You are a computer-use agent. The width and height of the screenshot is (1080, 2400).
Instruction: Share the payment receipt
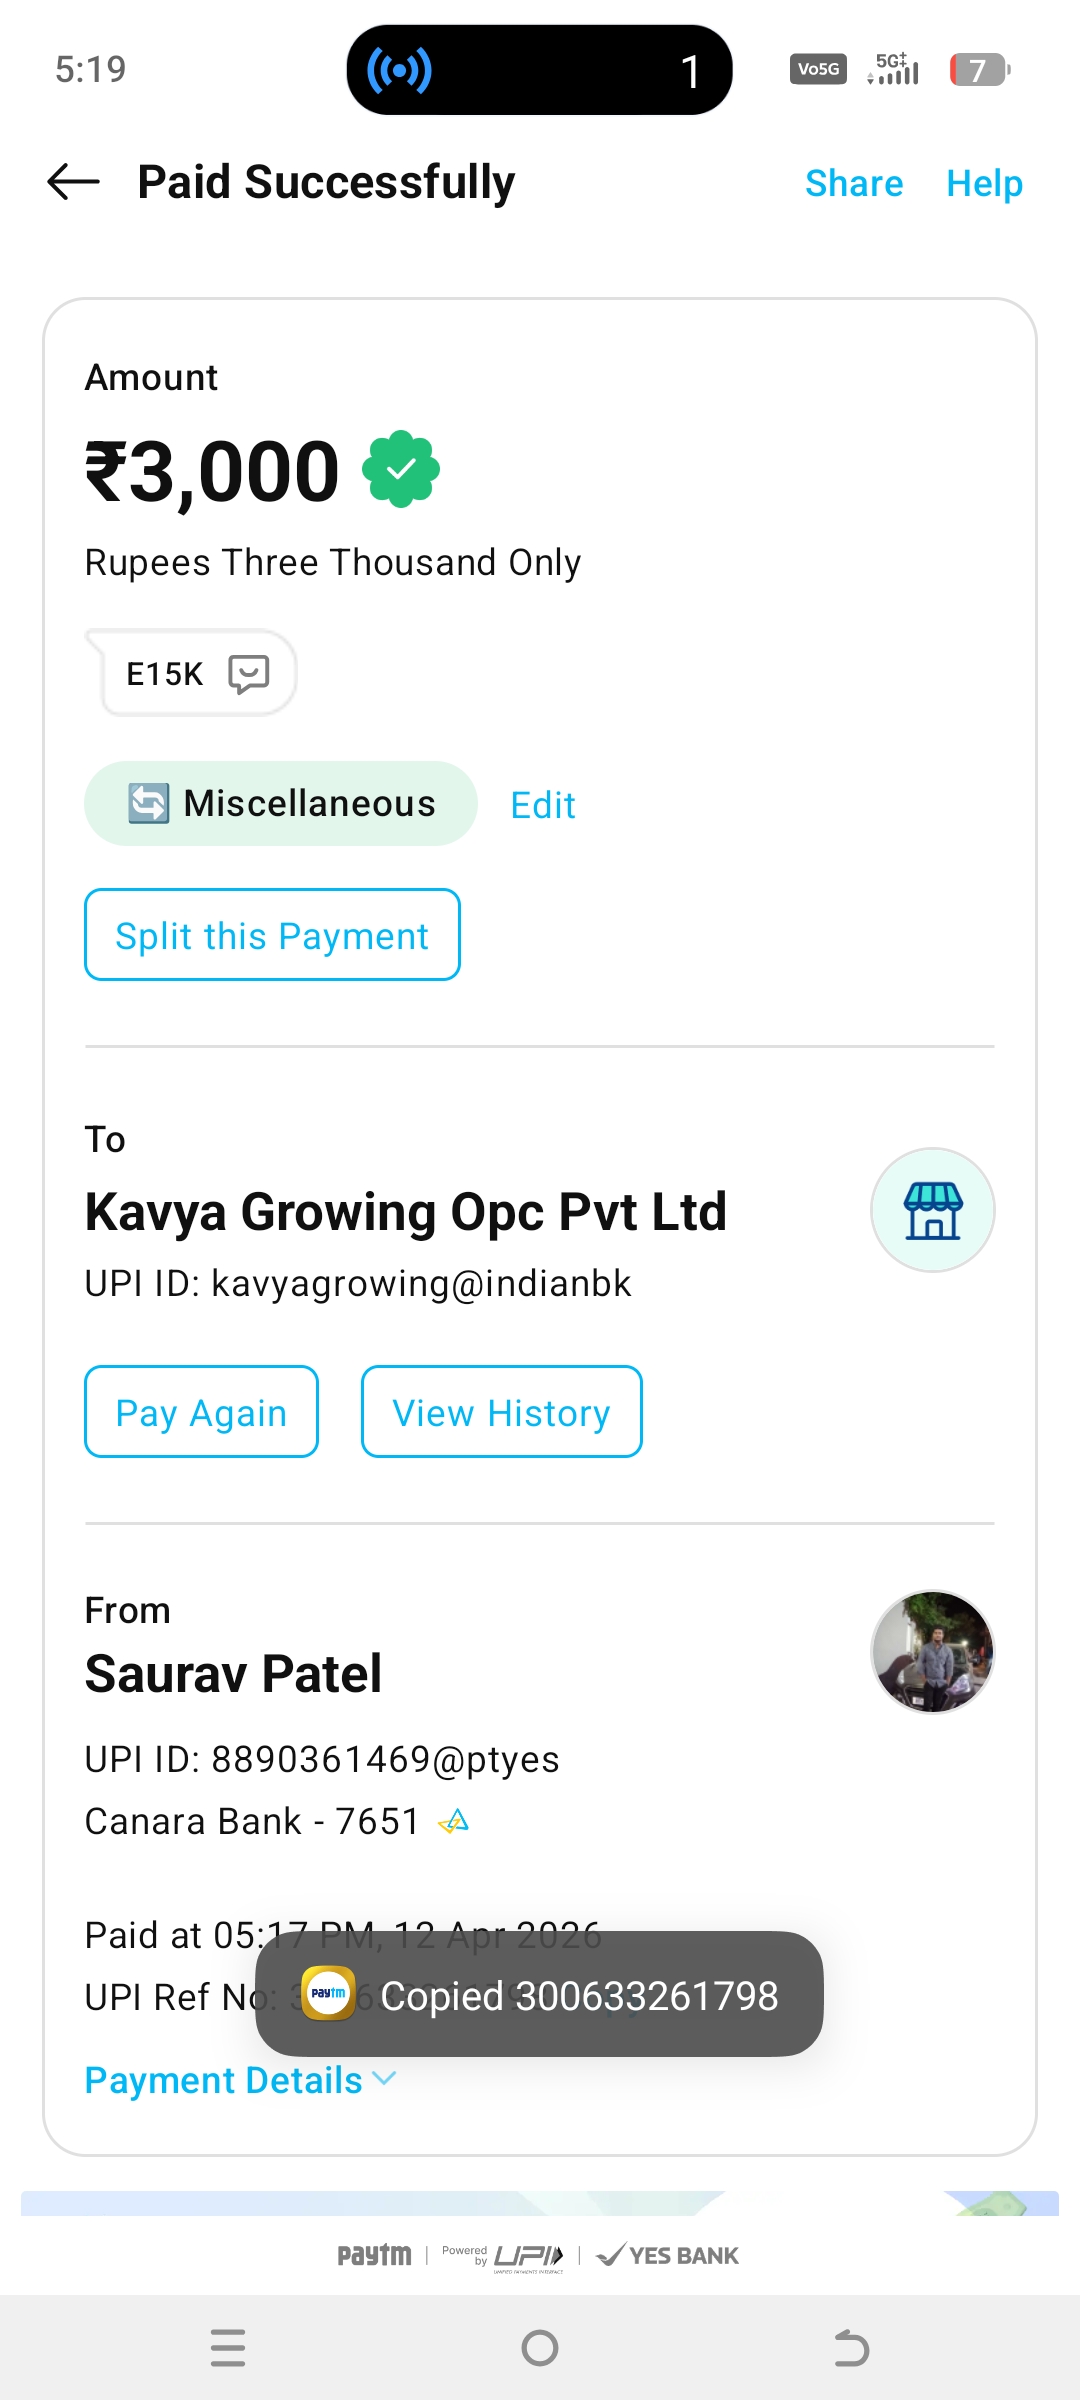(x=853, y=184)
